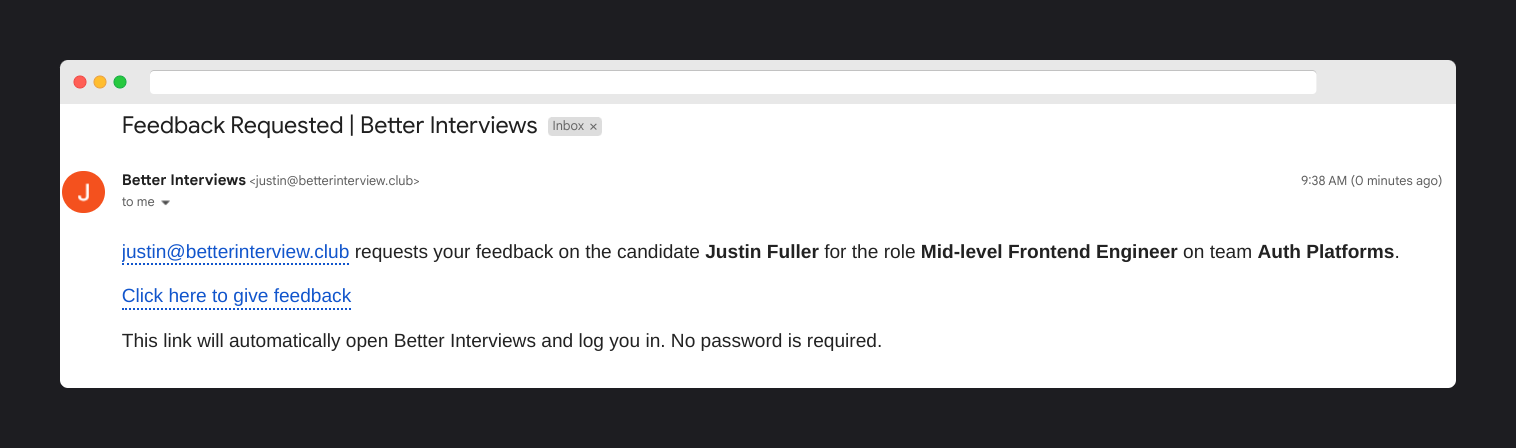Screen dimensions: 1516x448
Task: Click the bold candidate name Justin Fuller
Action: [x=762, y=252]
